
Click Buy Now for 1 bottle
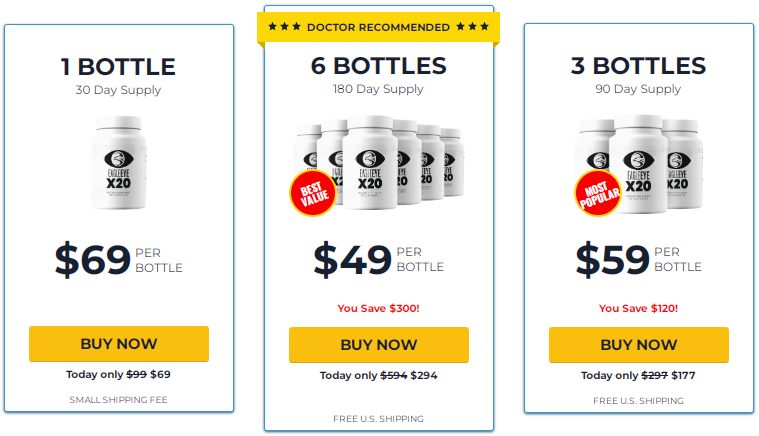click(119, 344)
